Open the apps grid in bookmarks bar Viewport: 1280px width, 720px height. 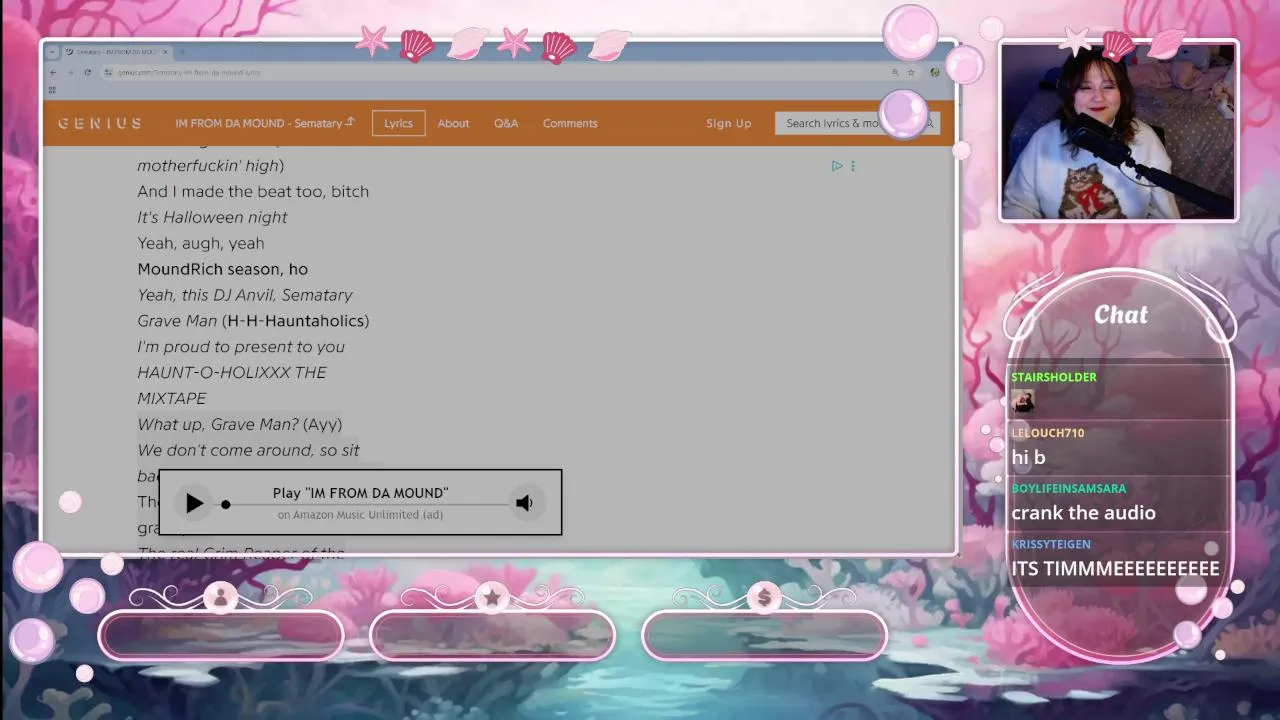(52, 90)
